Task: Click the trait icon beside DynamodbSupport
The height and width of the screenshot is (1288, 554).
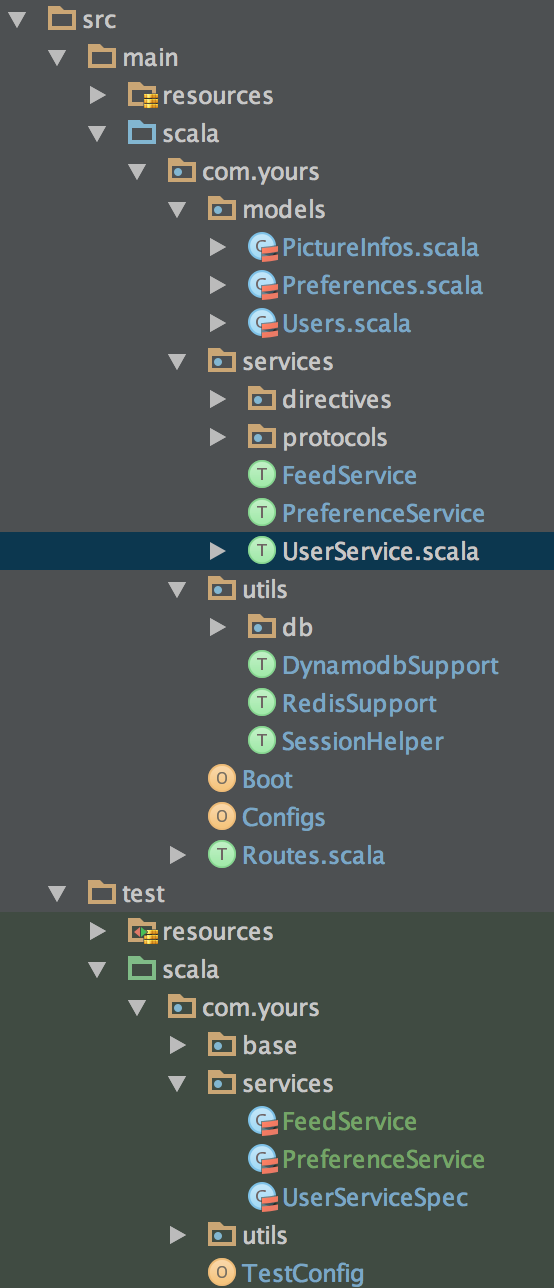Action: (x=261, y=665)
